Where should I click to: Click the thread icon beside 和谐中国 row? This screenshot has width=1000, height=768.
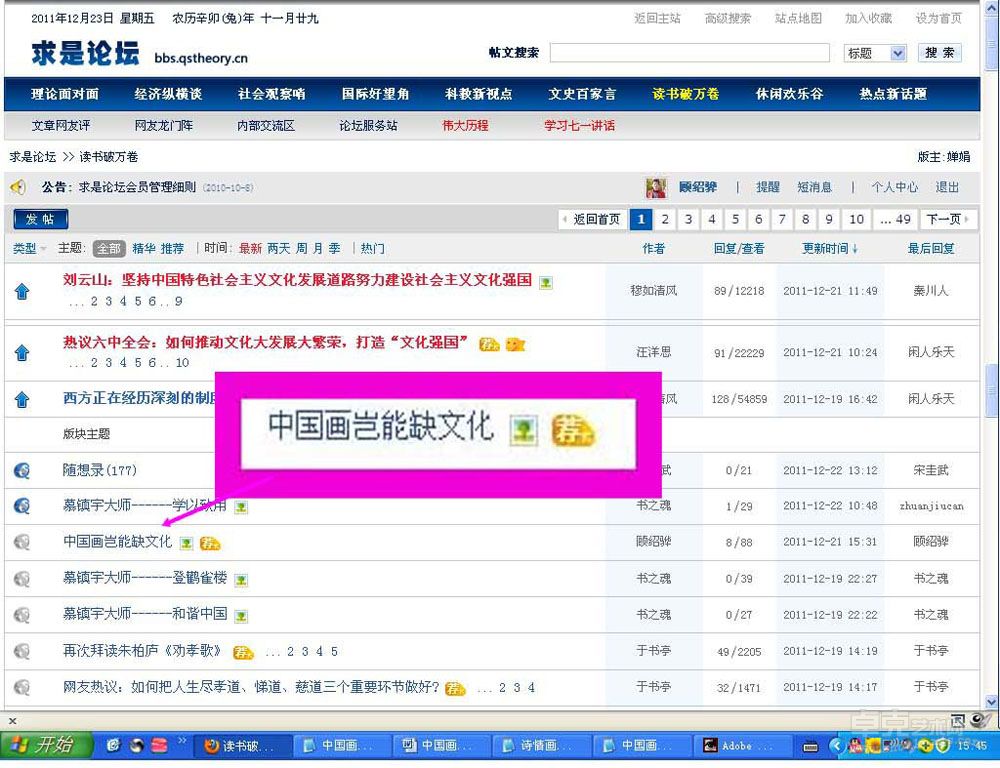[22, 615]
